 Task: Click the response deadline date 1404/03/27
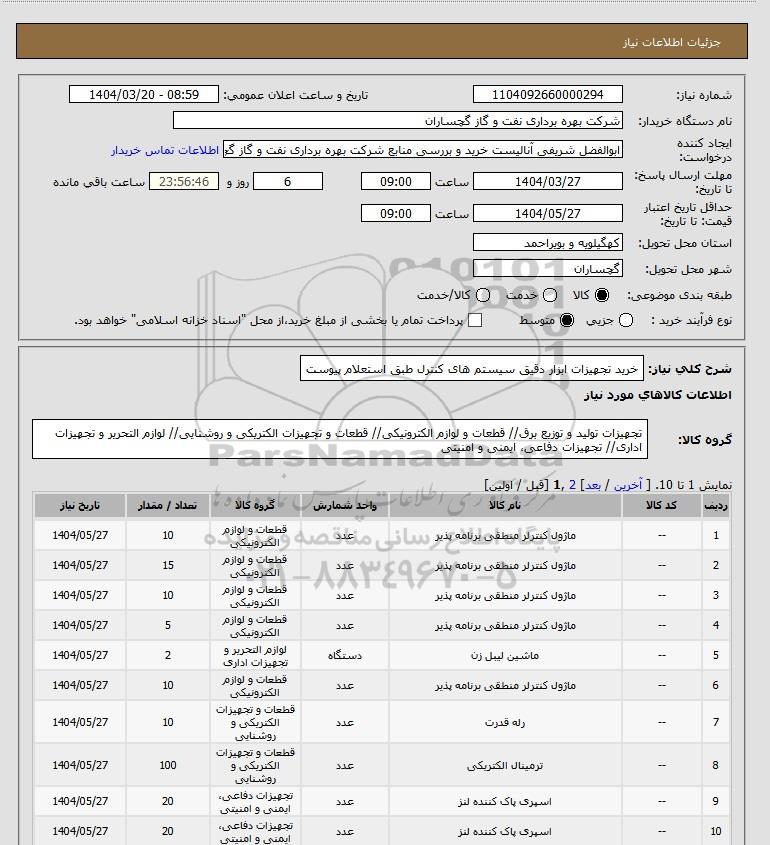pos(547,182)
